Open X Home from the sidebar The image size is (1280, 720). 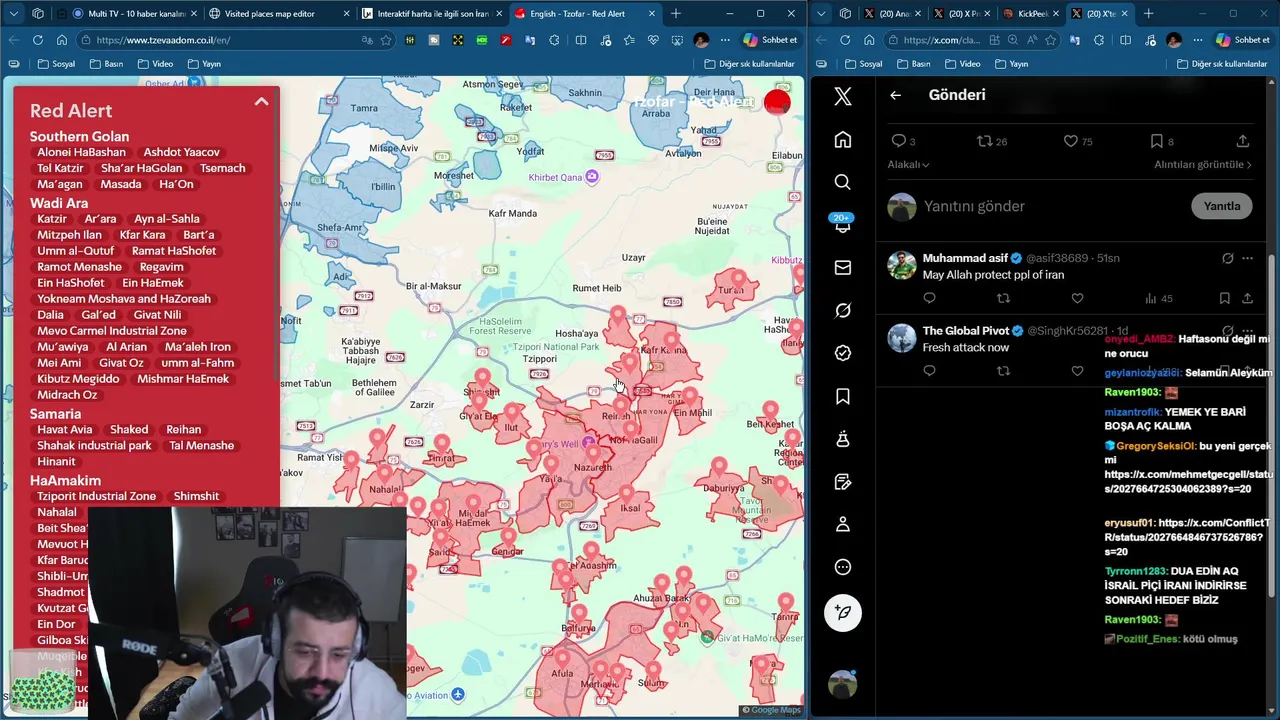[843, 139]
